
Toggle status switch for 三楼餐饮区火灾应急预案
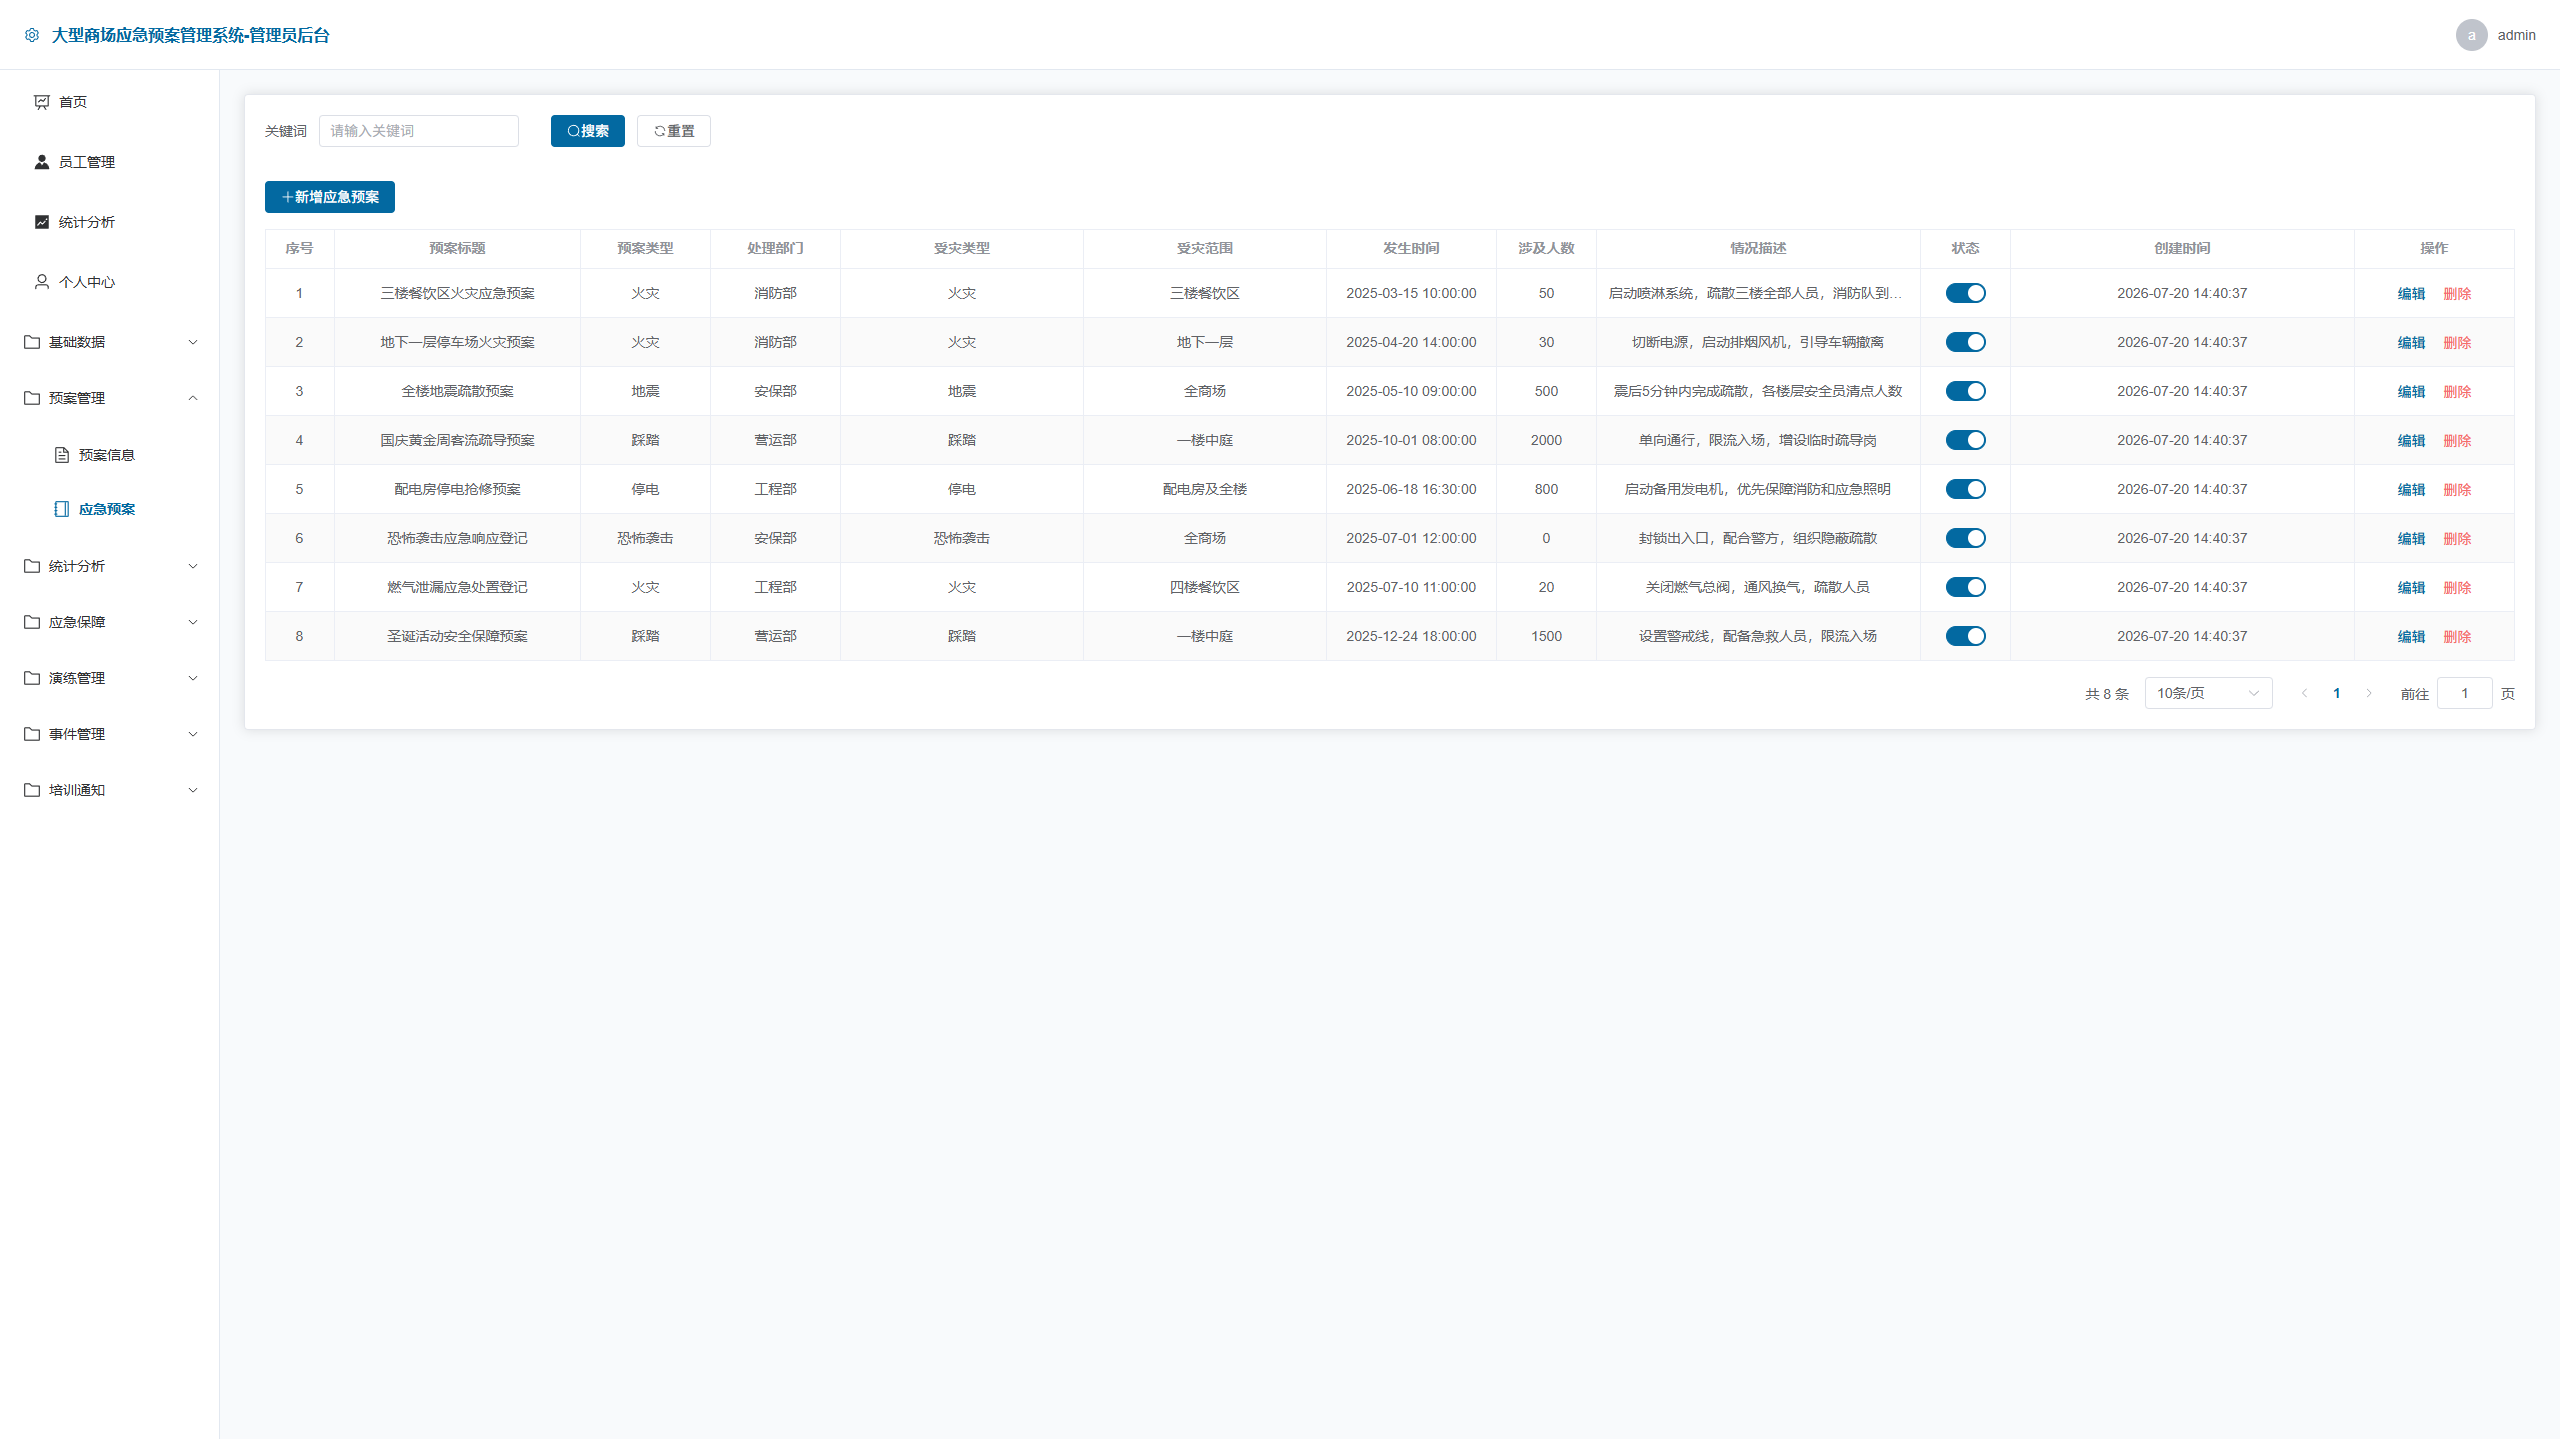click(x=1965, y=293)
